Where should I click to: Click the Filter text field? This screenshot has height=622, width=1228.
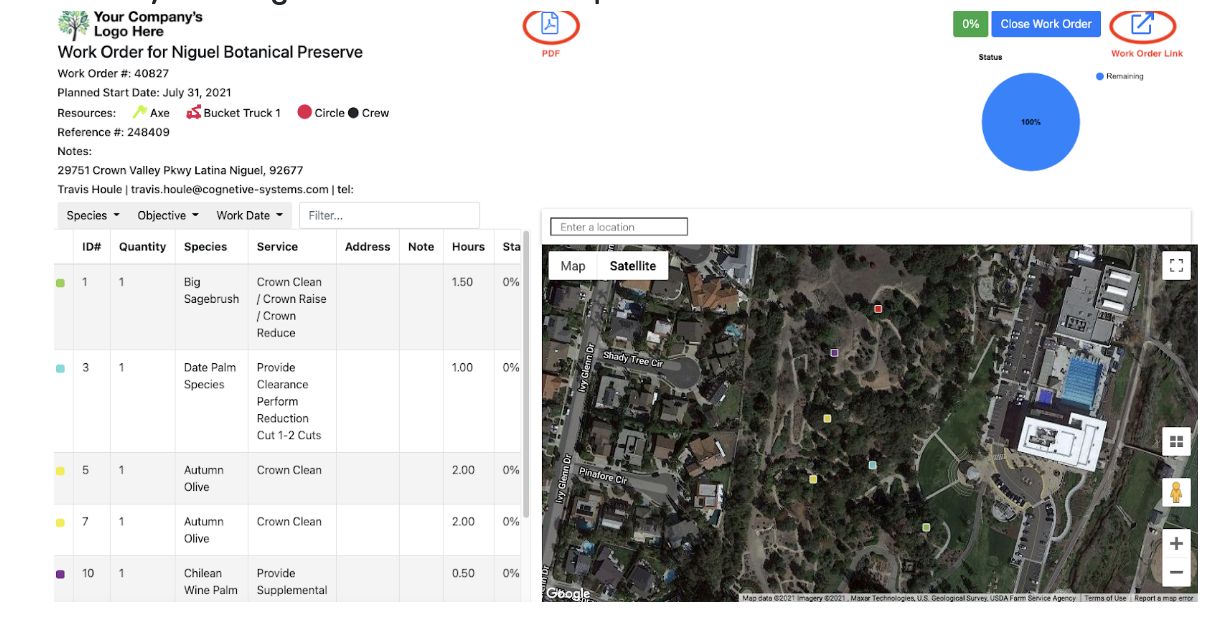(x=389, y=215)
